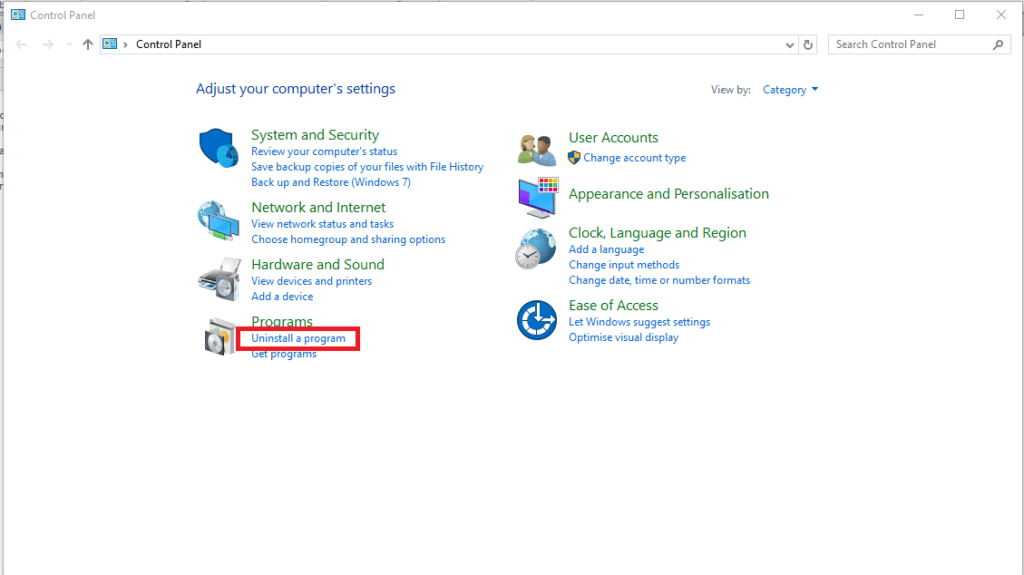Screen dimensions: 1024x575
Task: Select Let Windows suggest settings link
Action: 639,322
